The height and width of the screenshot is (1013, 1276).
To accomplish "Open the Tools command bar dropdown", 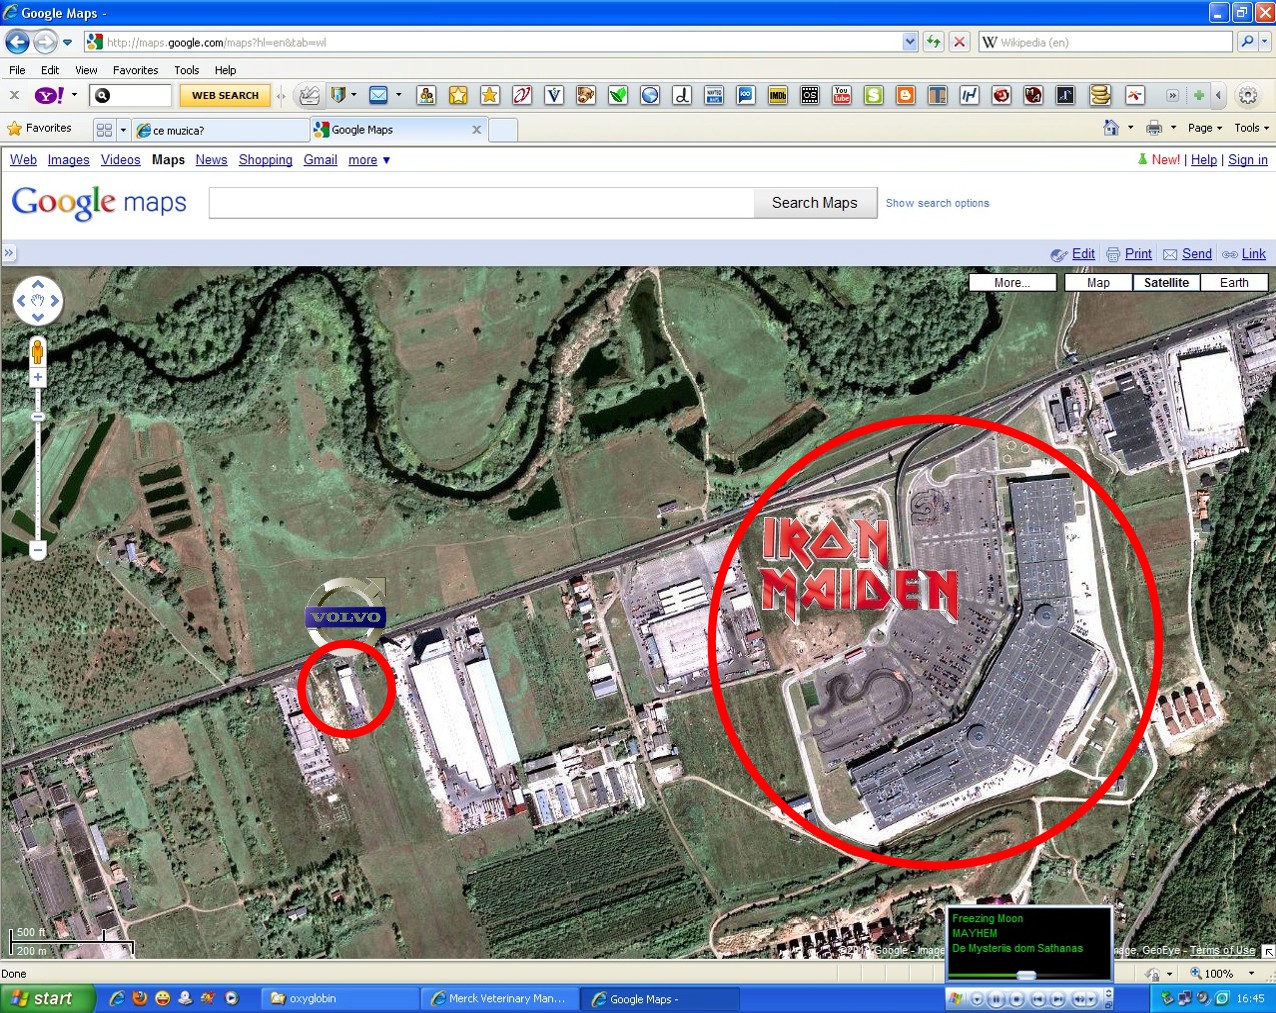I will click(x=1251, y=128).
